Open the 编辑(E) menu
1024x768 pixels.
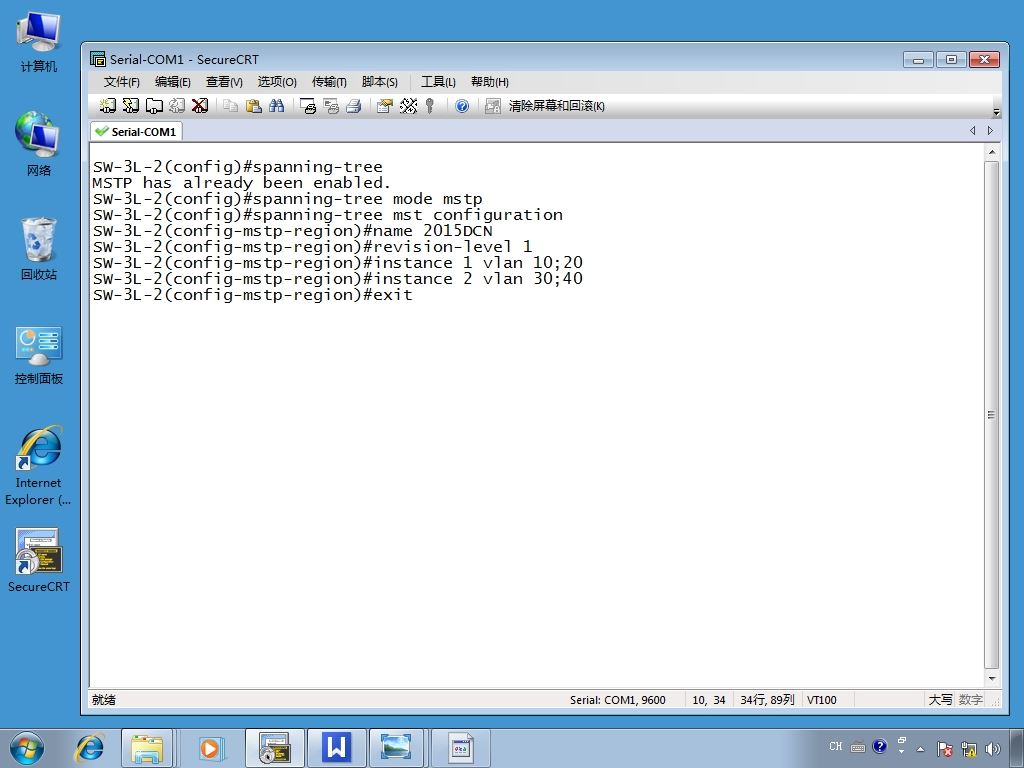(x=172, y=82)
